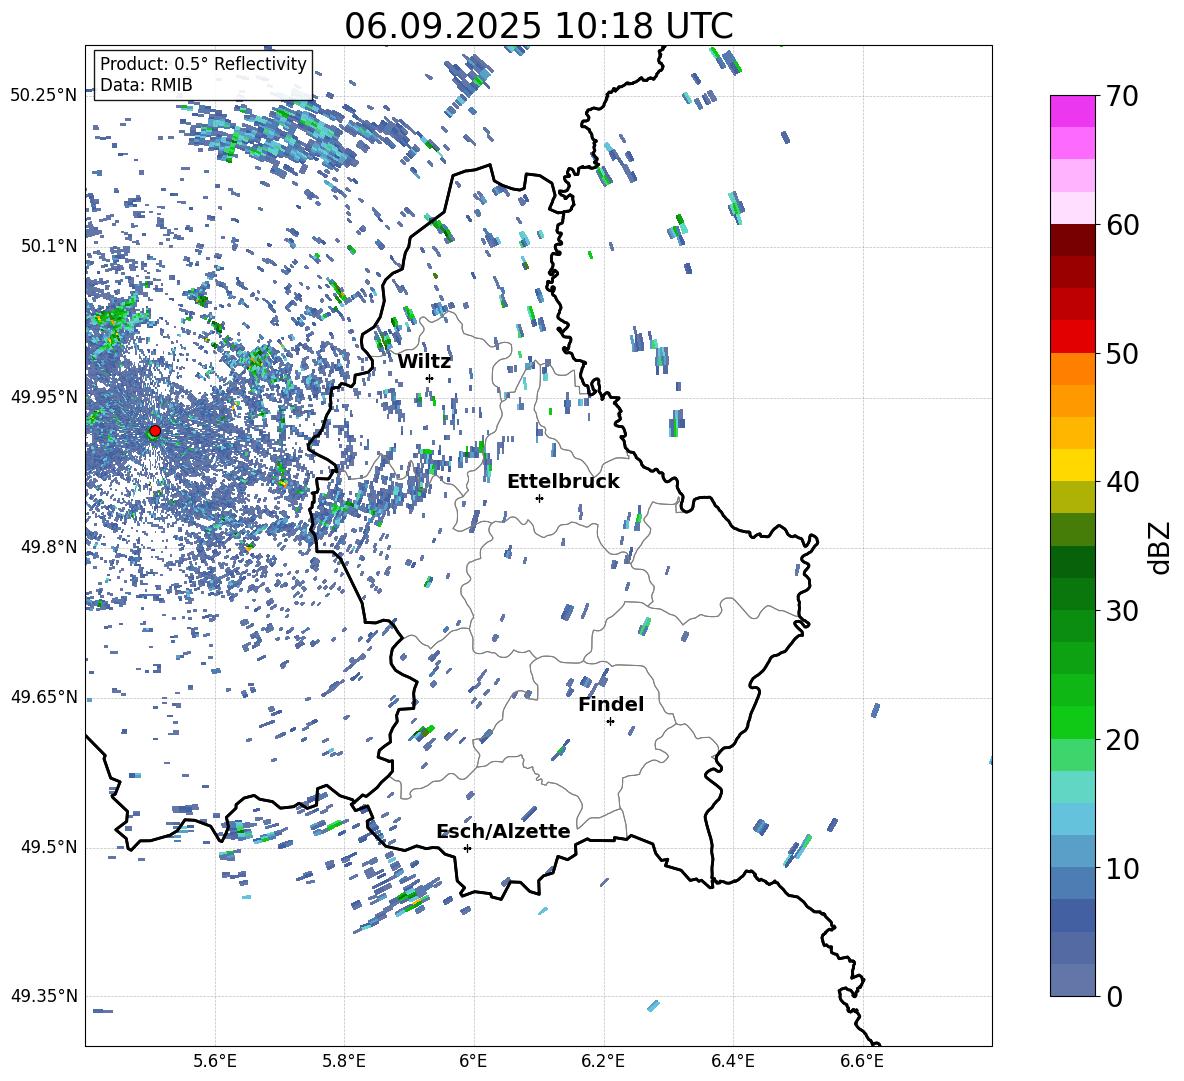The image size is (1184, 1081).
Task: Click the 6.4°E longitude label
Action: click(x=732, y=1061)
